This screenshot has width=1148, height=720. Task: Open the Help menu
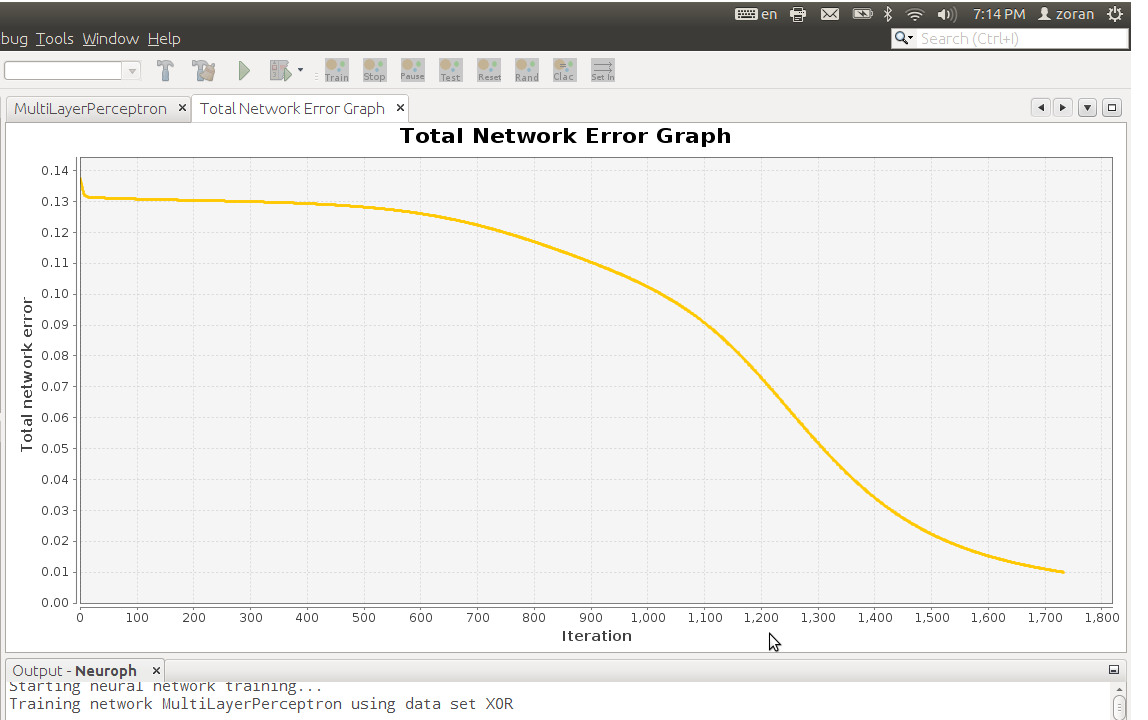pos(164,39)
